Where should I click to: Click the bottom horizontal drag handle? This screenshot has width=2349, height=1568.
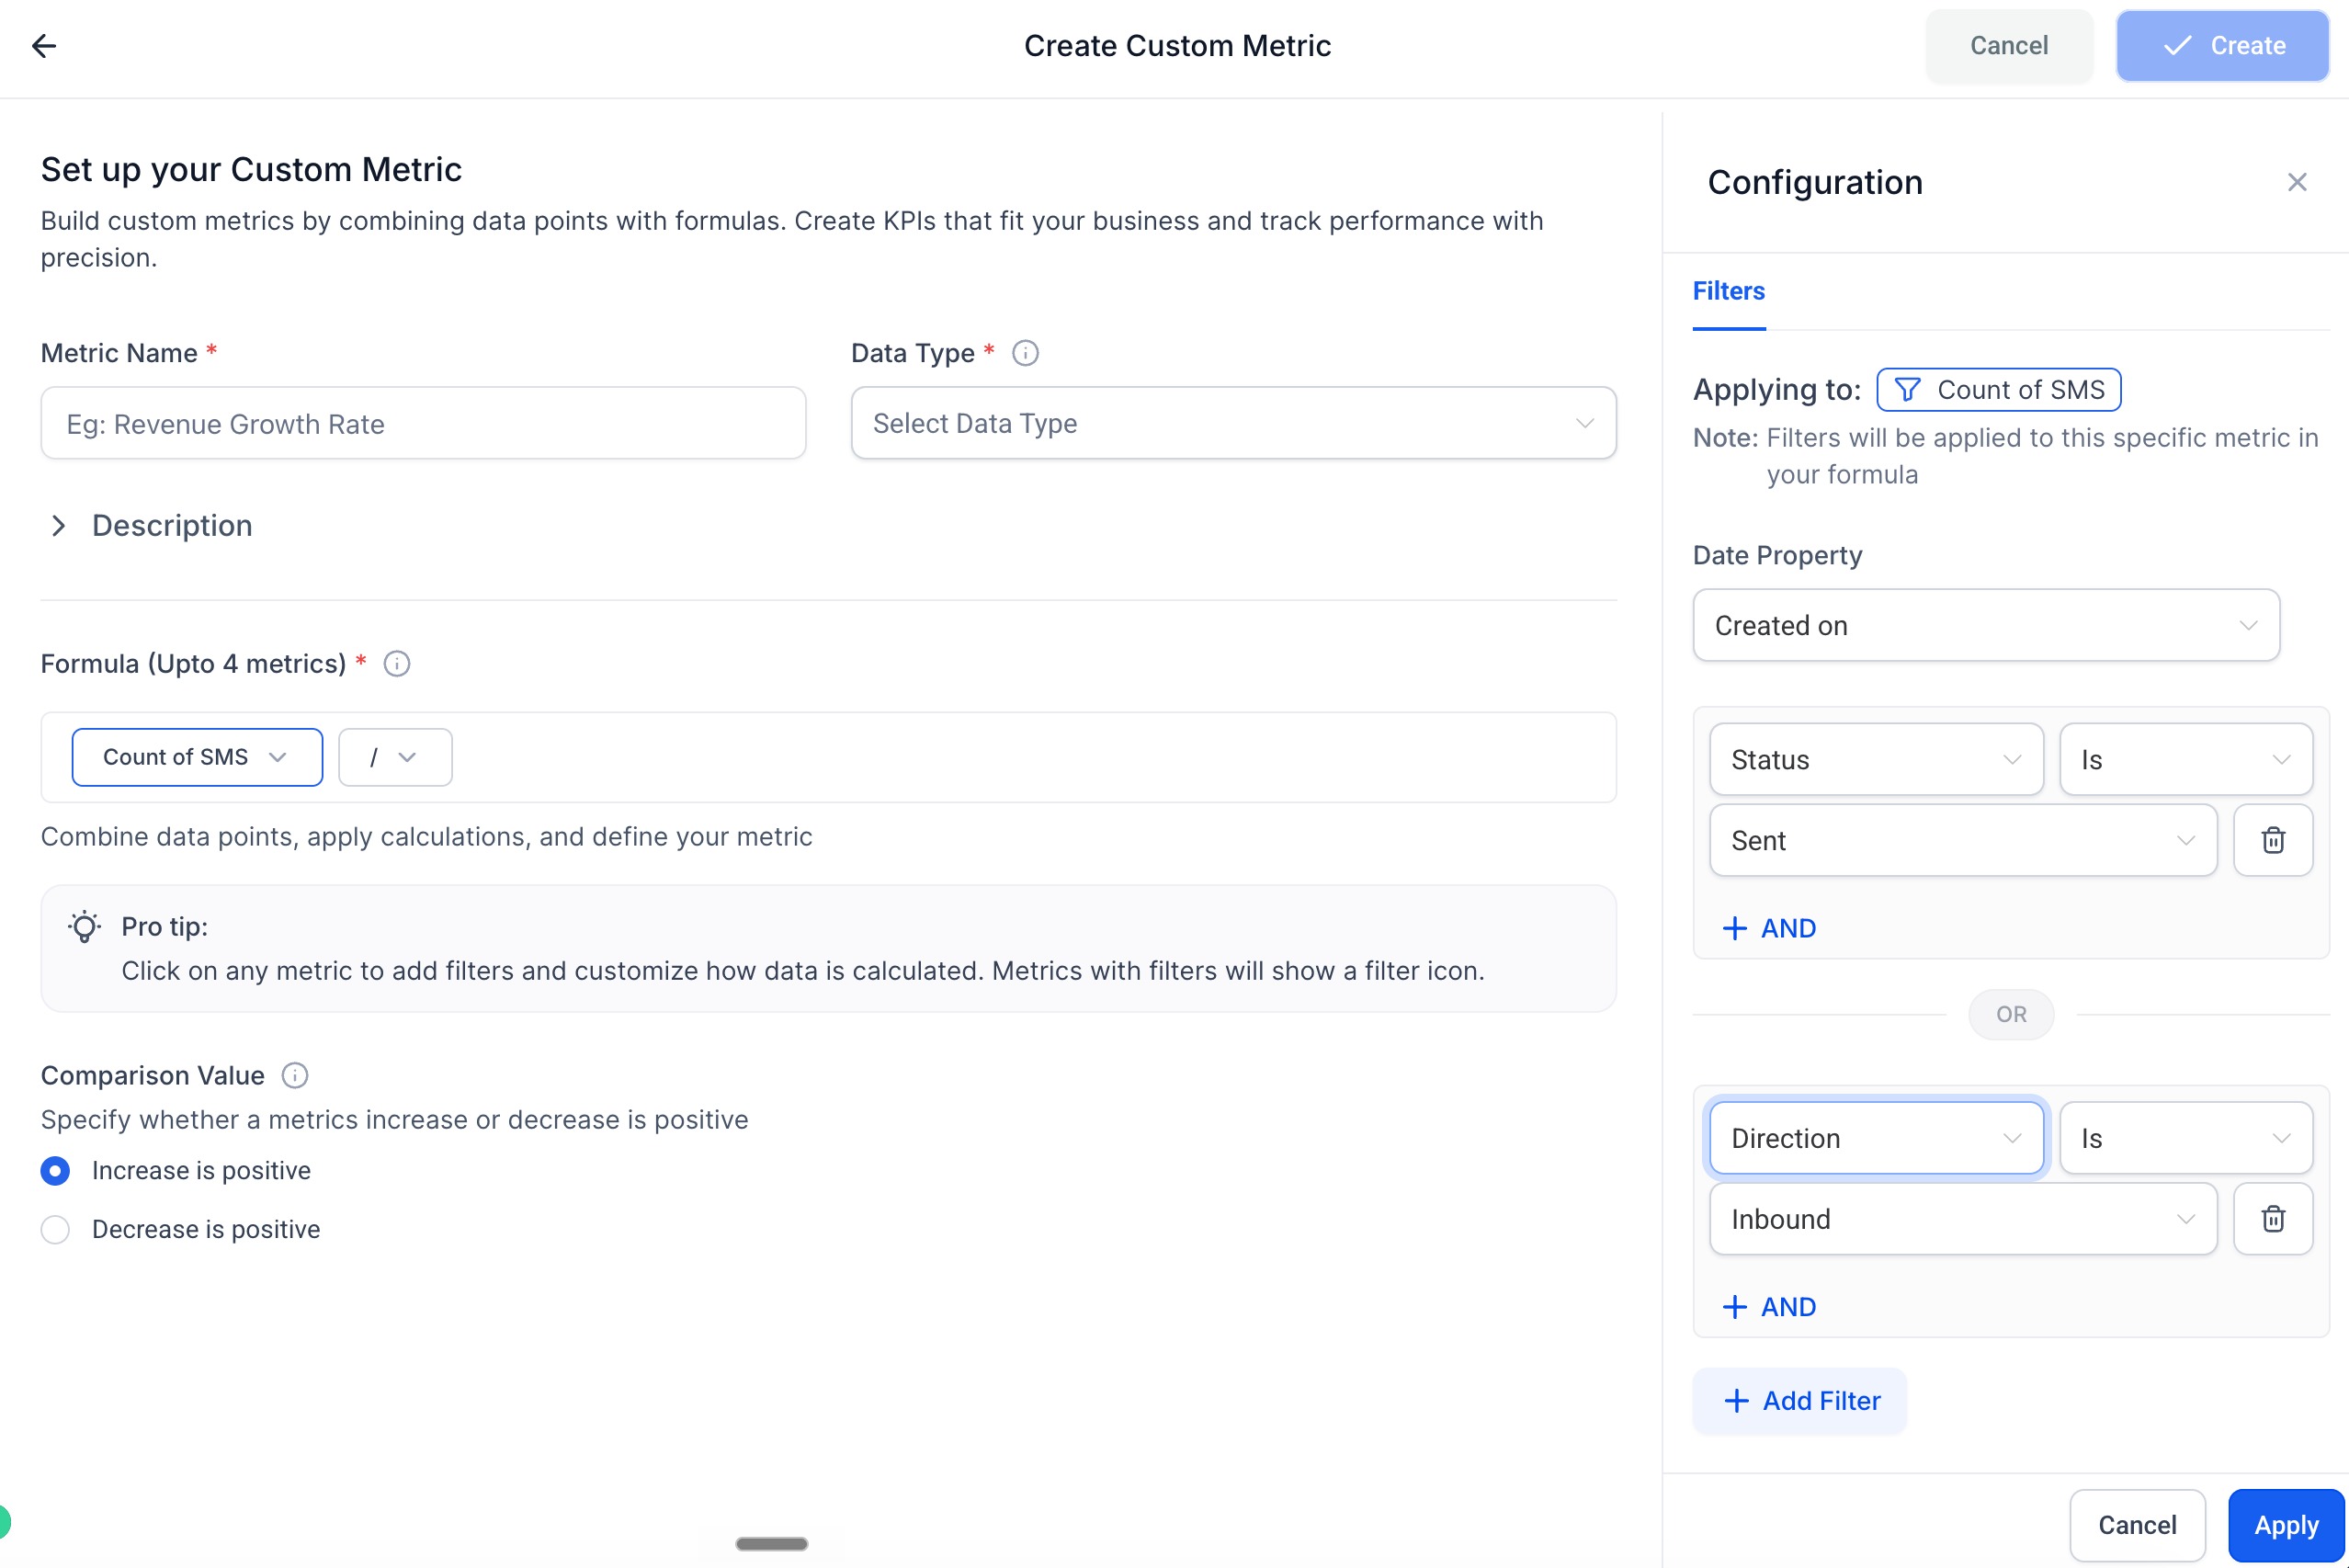[x=771, y=1544]
